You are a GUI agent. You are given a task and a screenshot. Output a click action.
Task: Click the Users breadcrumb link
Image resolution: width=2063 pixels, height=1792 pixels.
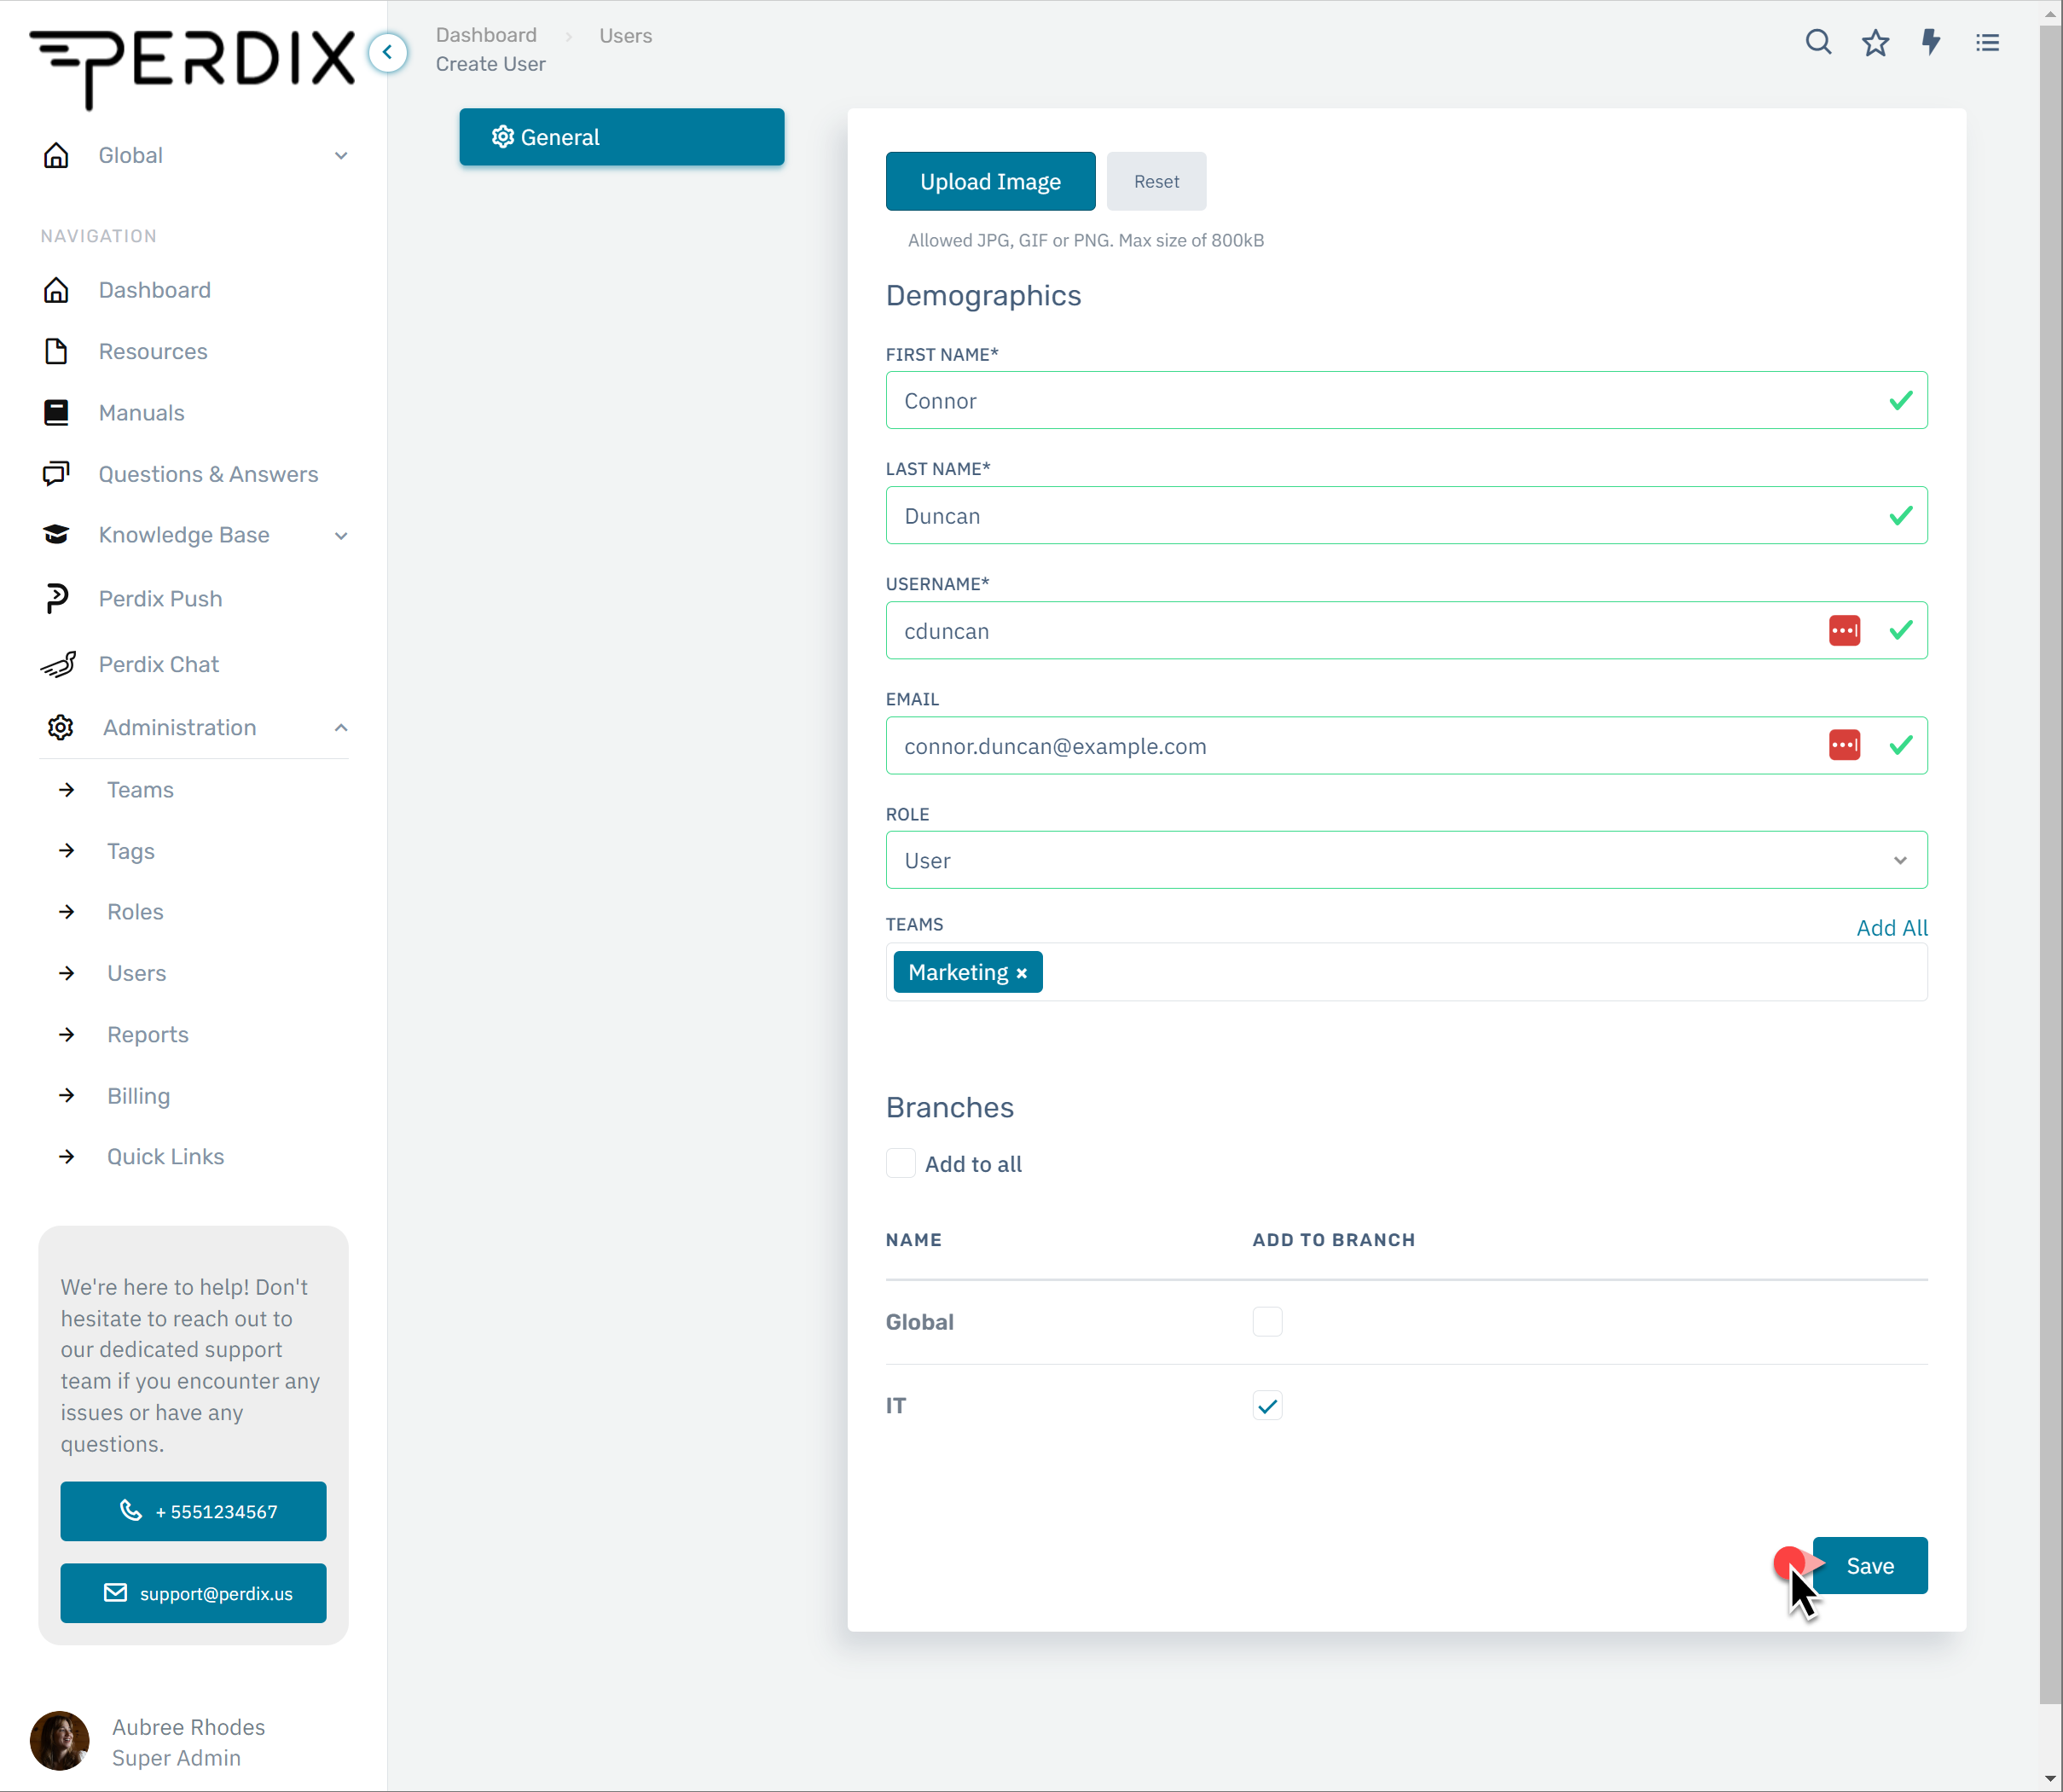point(625,36)
